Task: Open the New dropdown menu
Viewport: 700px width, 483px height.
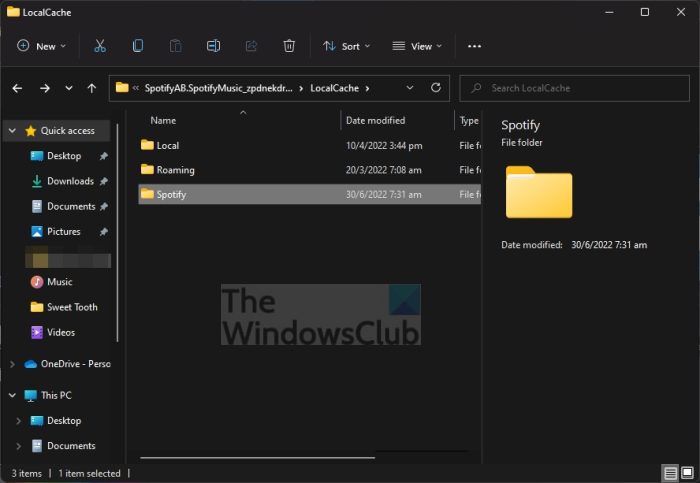Action: coord(42,46)
